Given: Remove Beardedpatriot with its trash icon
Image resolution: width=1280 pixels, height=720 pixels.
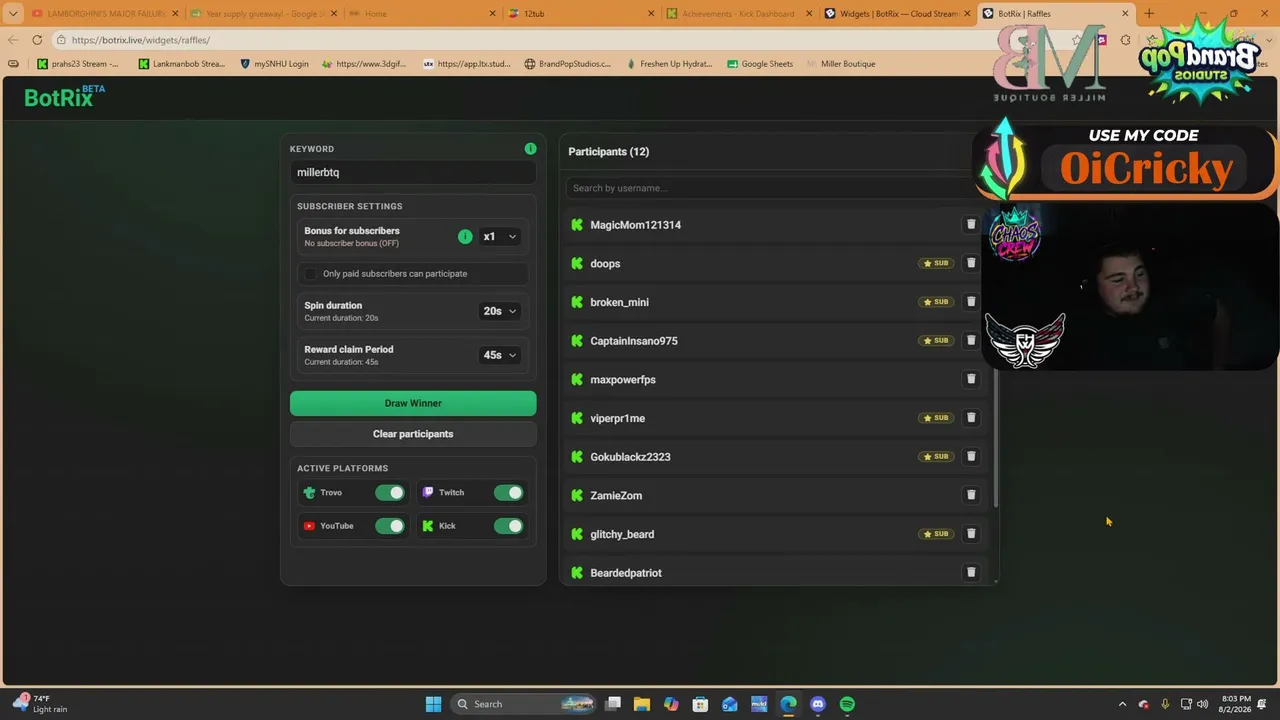Looking at the screenshot, I should (970, 573).
